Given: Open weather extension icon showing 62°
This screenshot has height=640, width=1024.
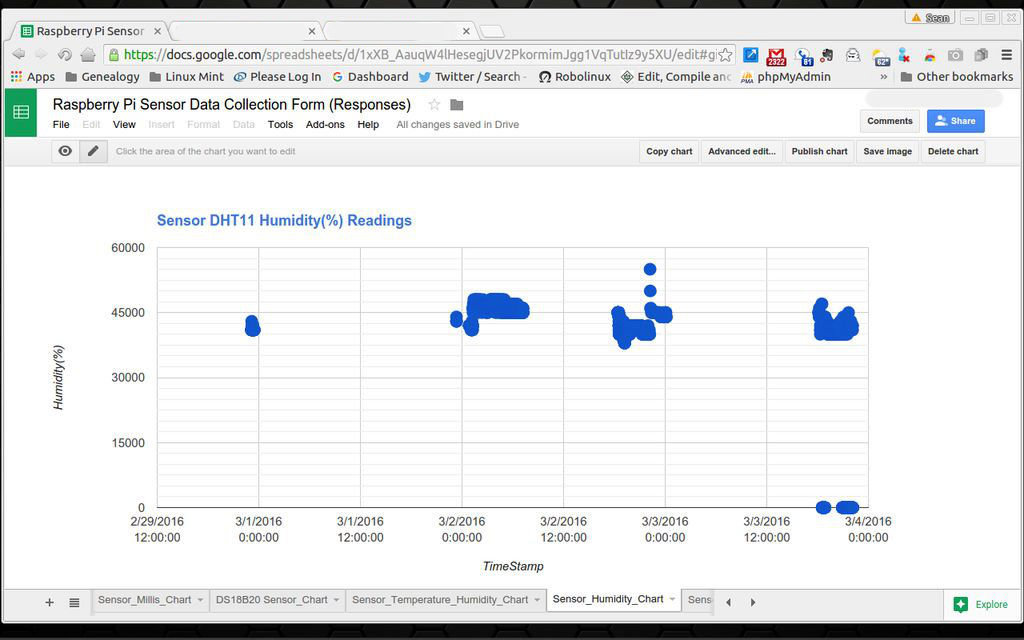Looking at the screenshot, I should (x=880, y=57).
